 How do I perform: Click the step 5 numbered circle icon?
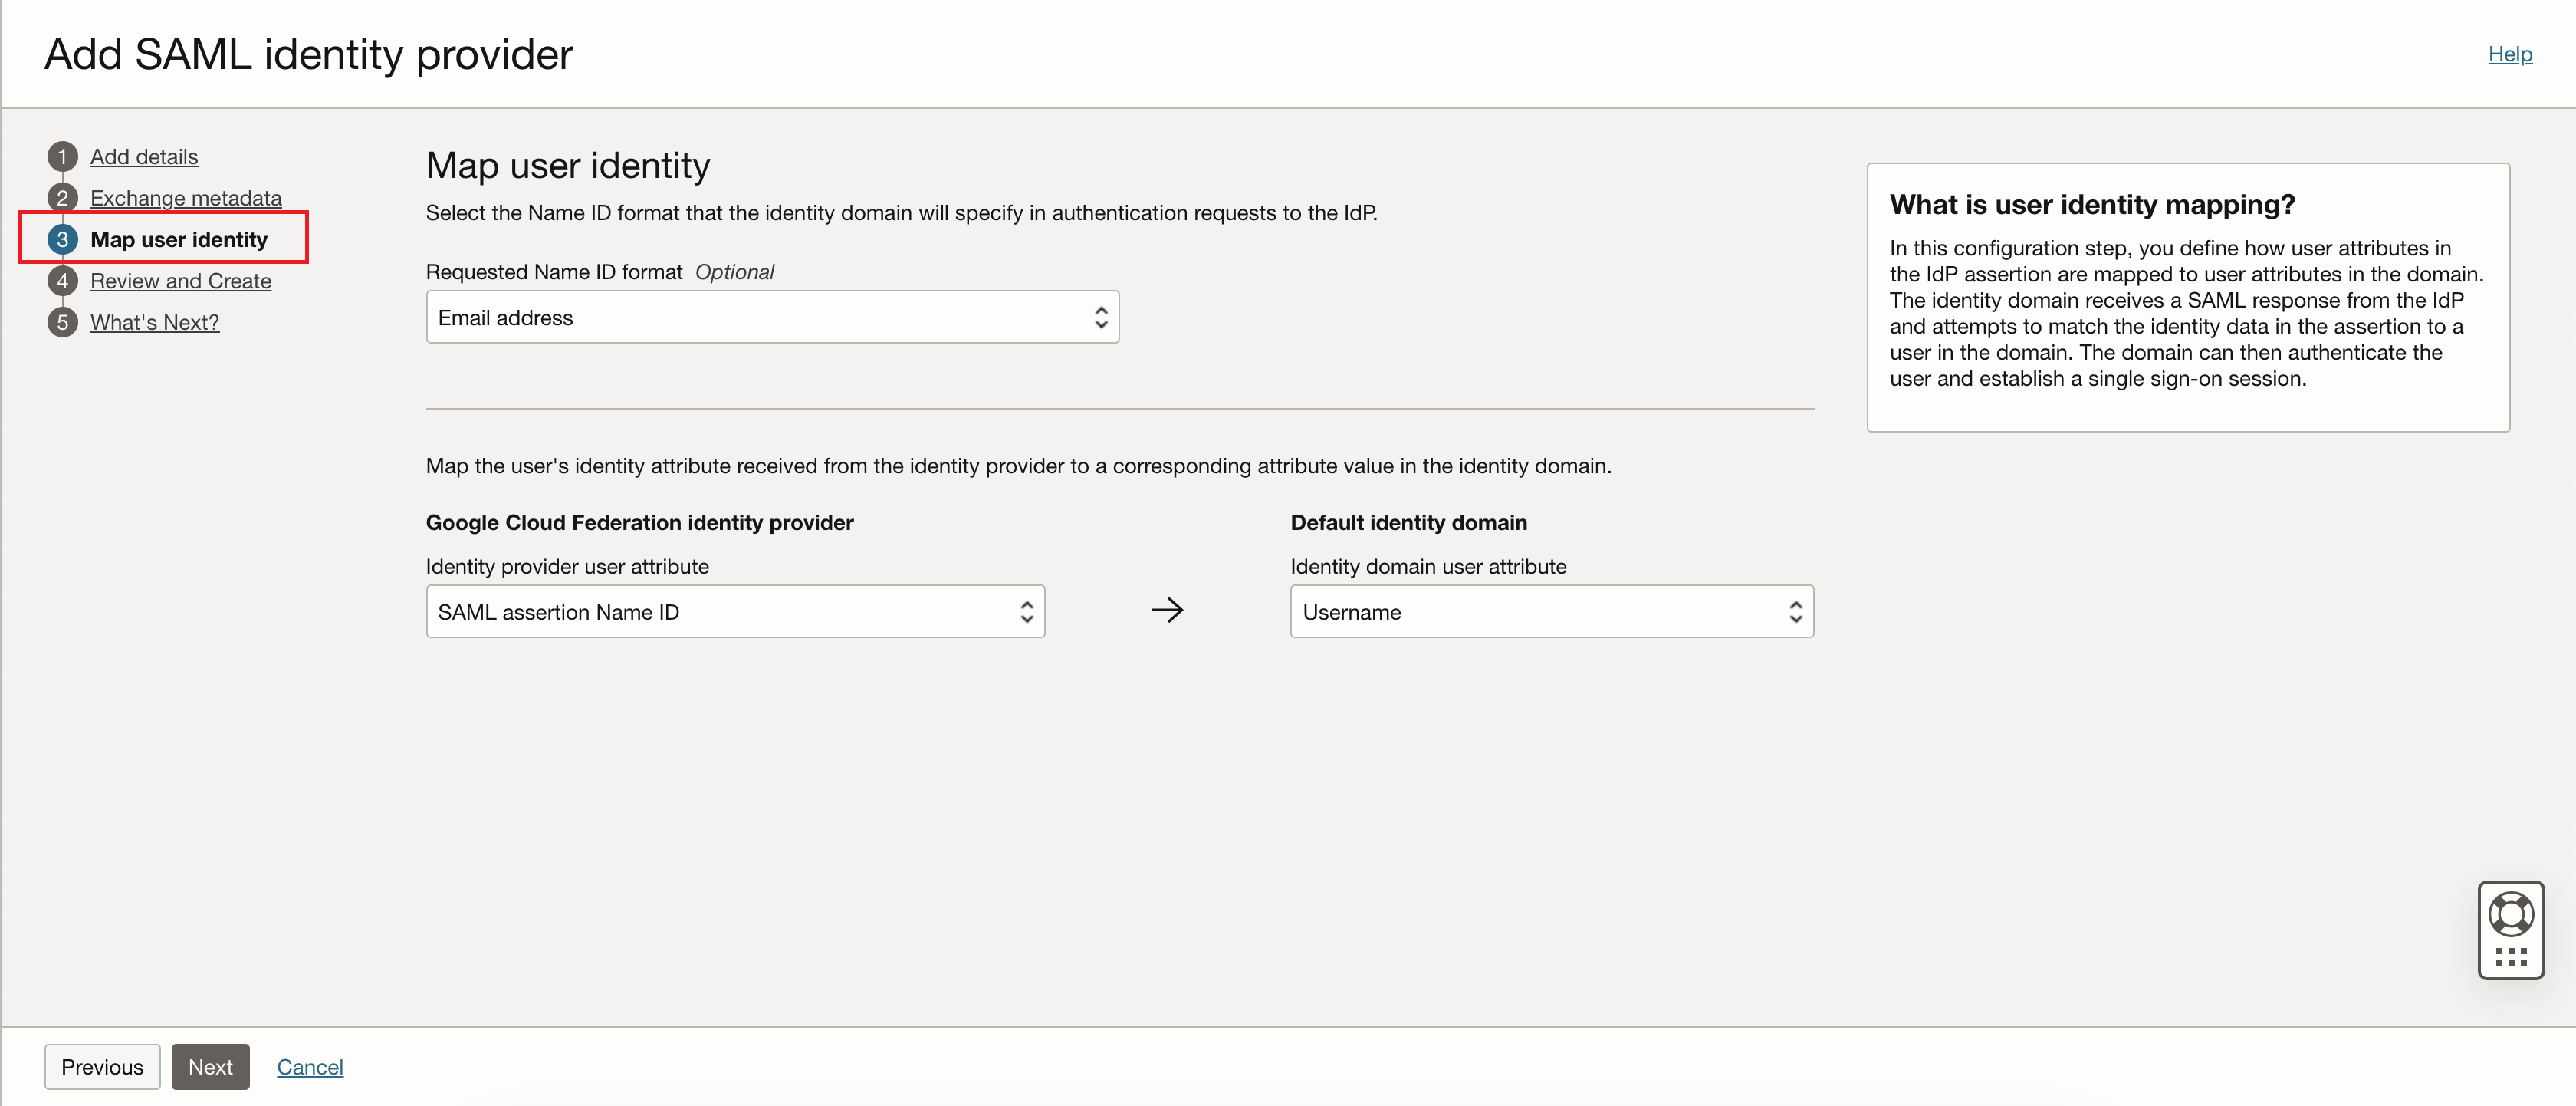63,322
